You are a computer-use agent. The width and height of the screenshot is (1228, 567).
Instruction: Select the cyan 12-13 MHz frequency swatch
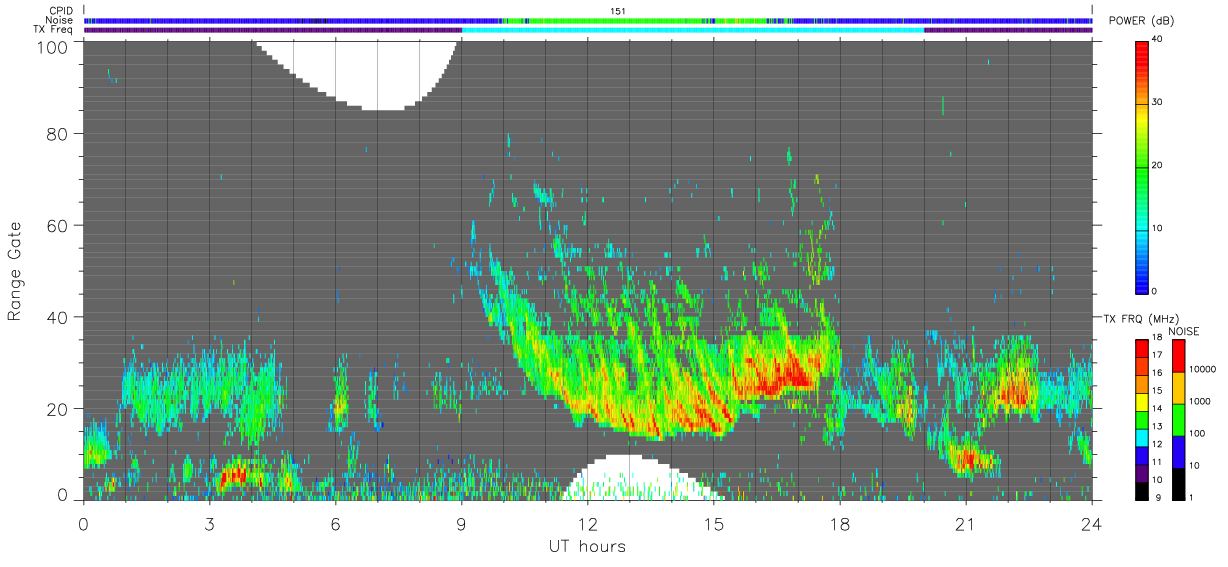click(x=1142, y=437)
